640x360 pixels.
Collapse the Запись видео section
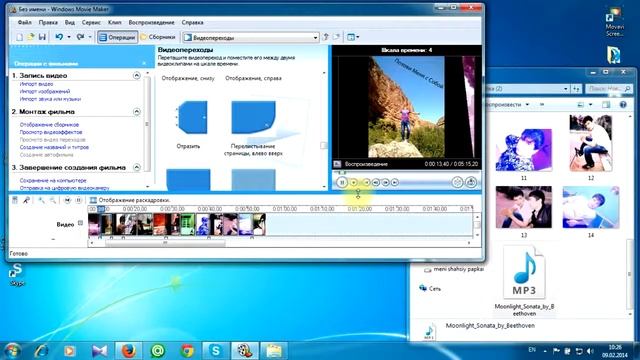(x=137, y=76)
